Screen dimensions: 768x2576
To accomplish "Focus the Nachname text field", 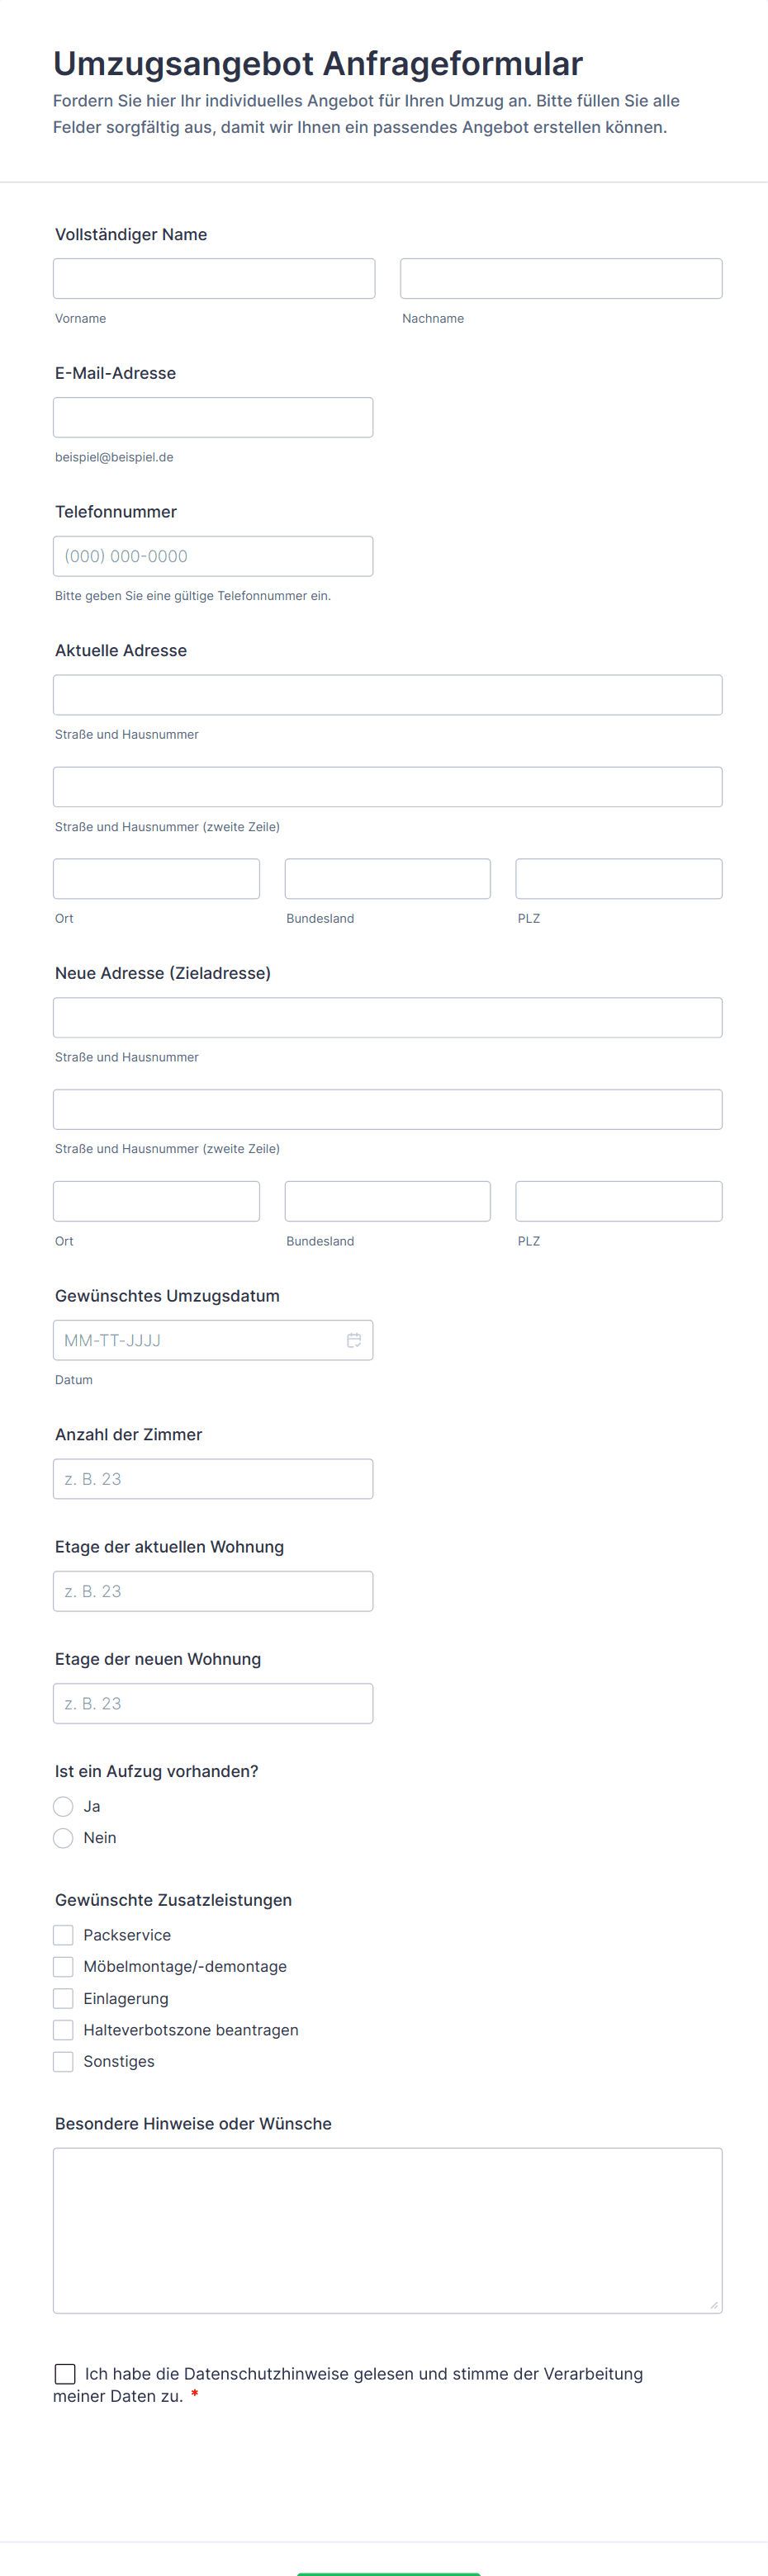I will click(x=561, y=279).
